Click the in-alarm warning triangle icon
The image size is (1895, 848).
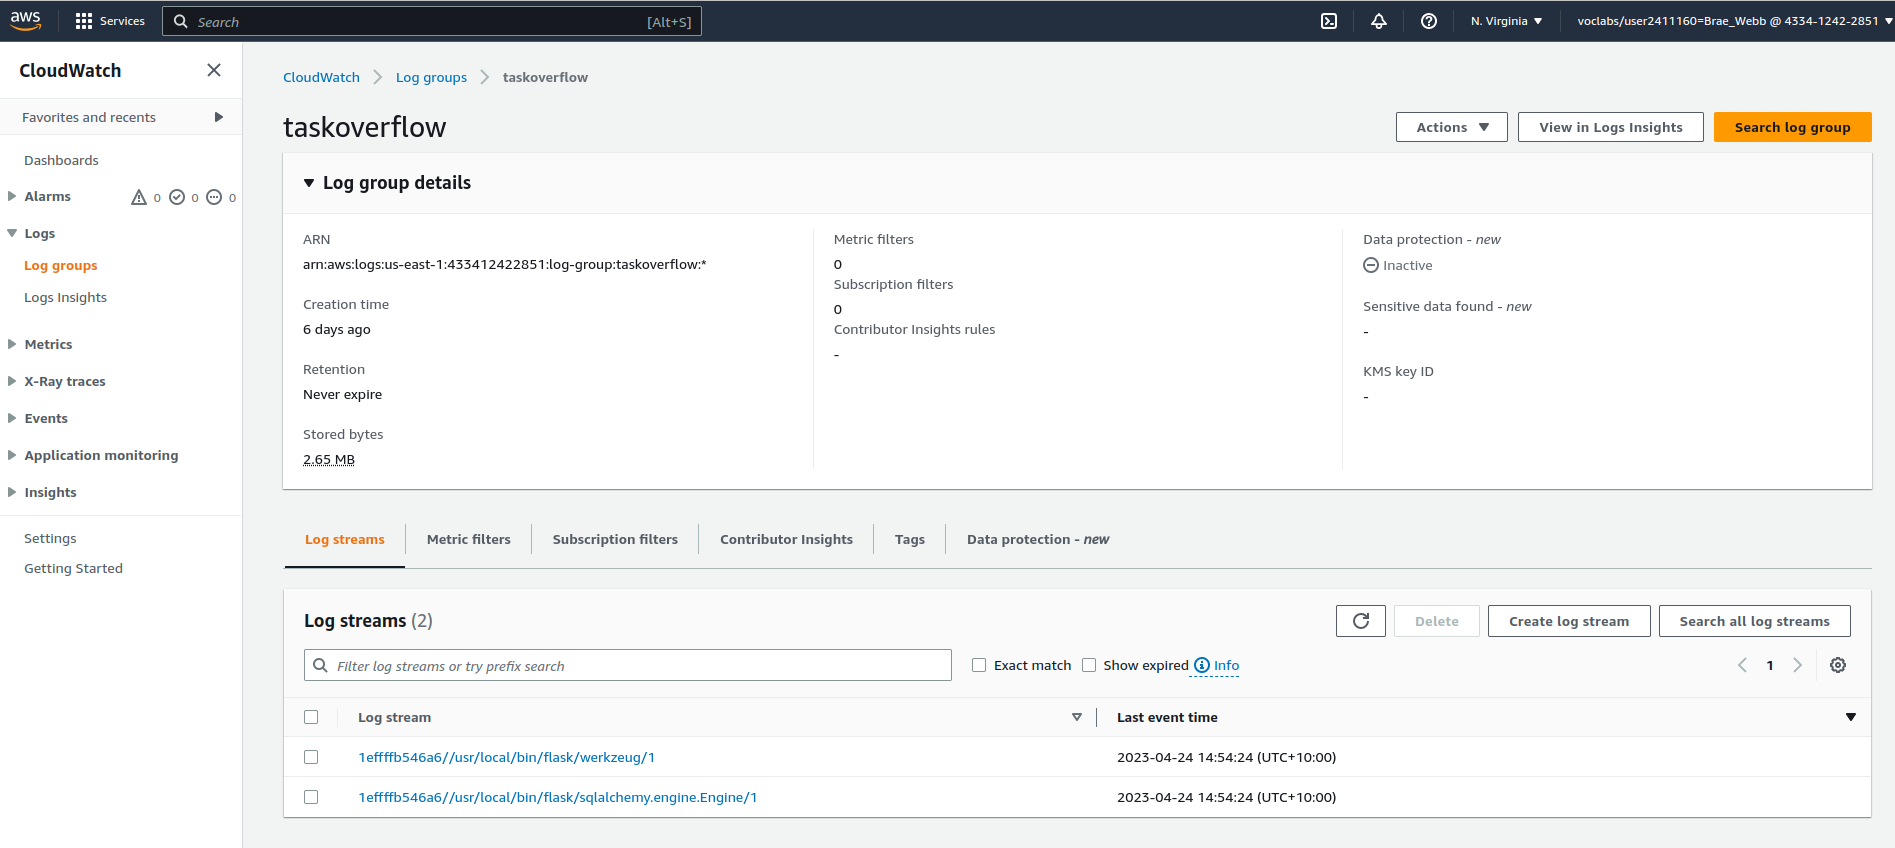(x=139, y=197)
